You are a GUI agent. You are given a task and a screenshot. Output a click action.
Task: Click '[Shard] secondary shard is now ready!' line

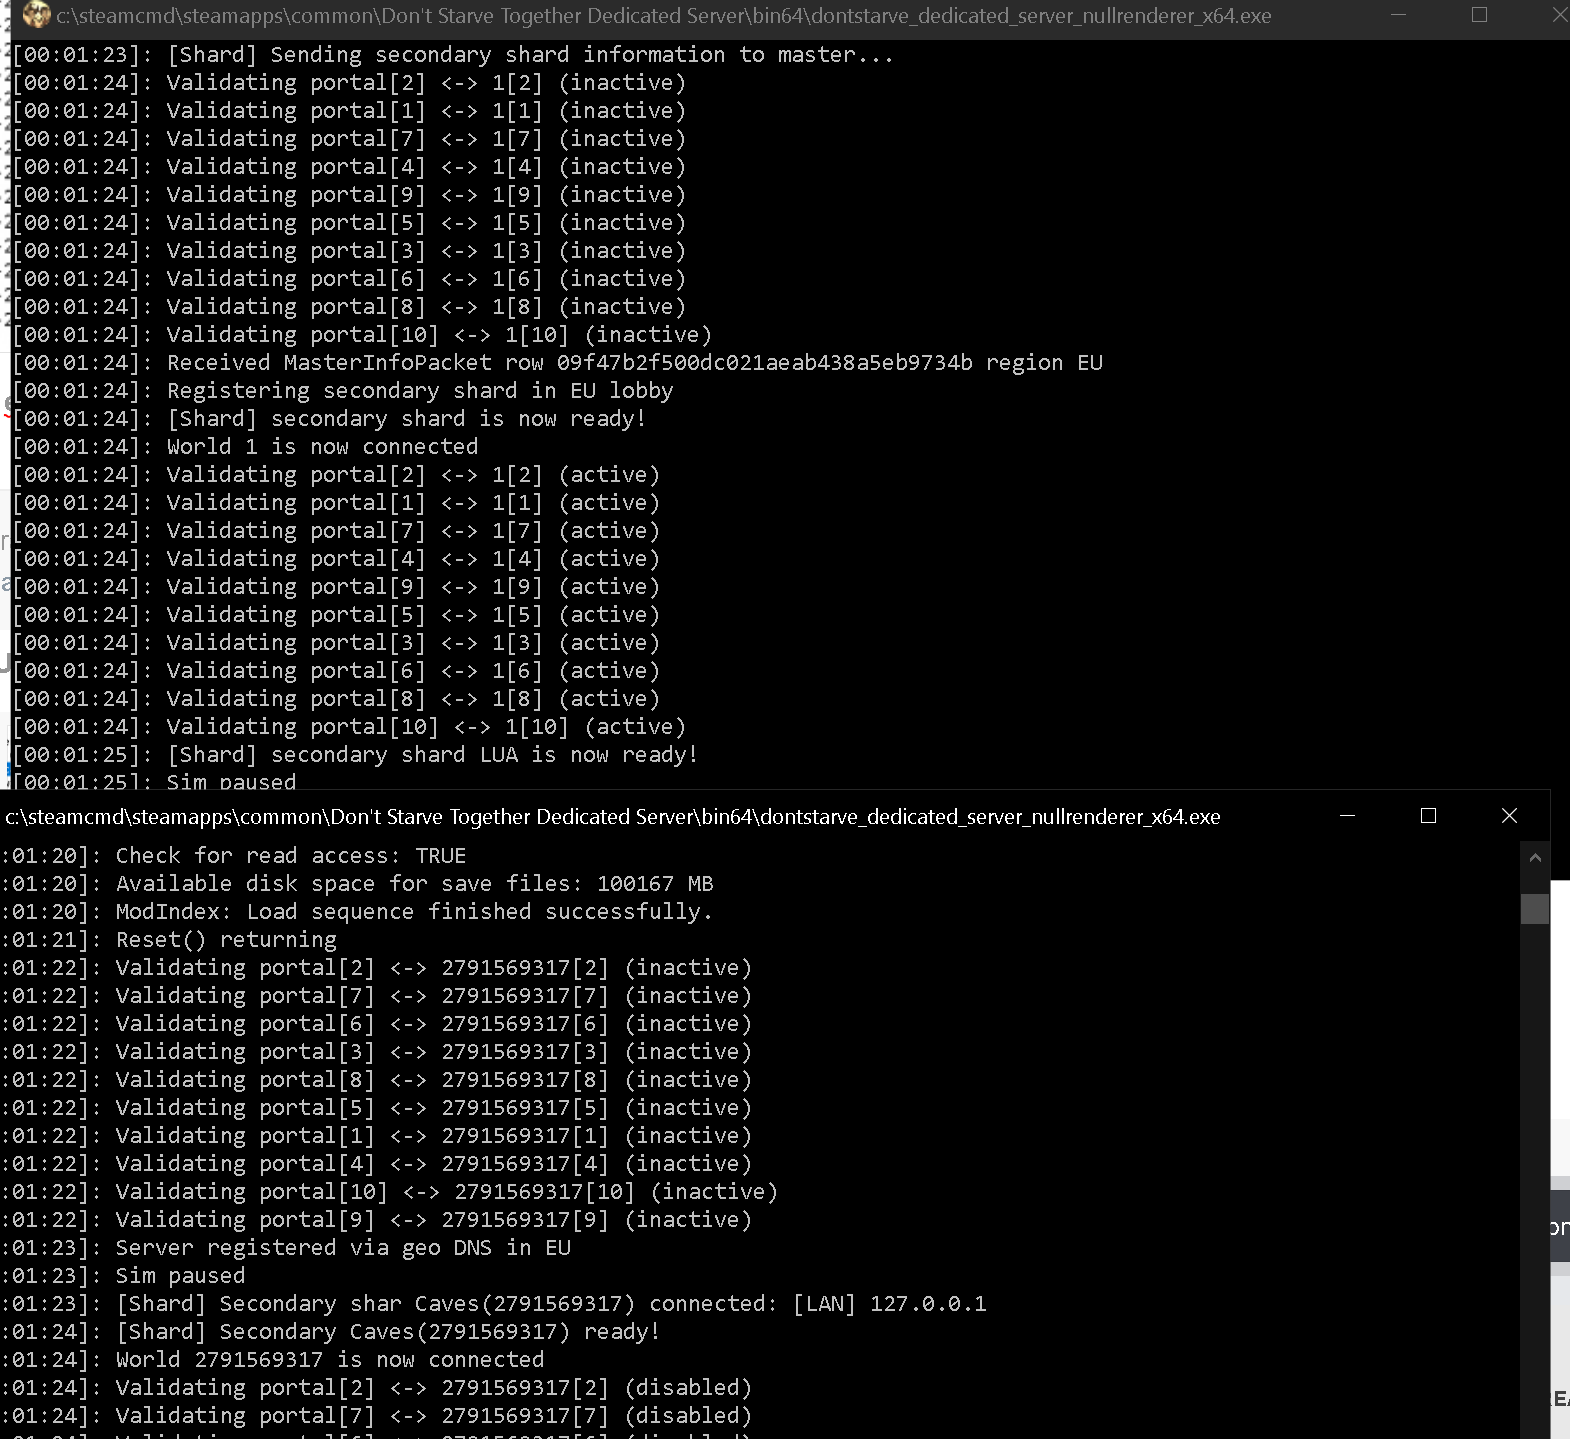pos(329,419)
